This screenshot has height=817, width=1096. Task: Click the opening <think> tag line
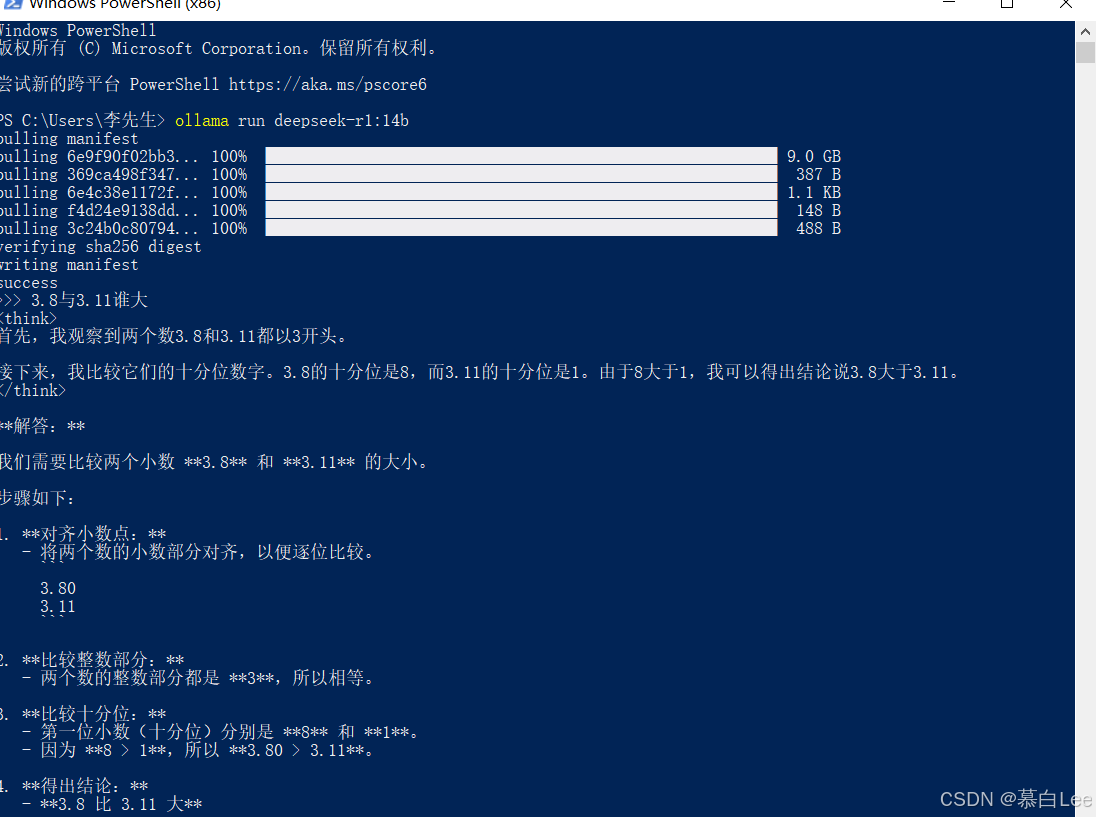tap(28, 319)
